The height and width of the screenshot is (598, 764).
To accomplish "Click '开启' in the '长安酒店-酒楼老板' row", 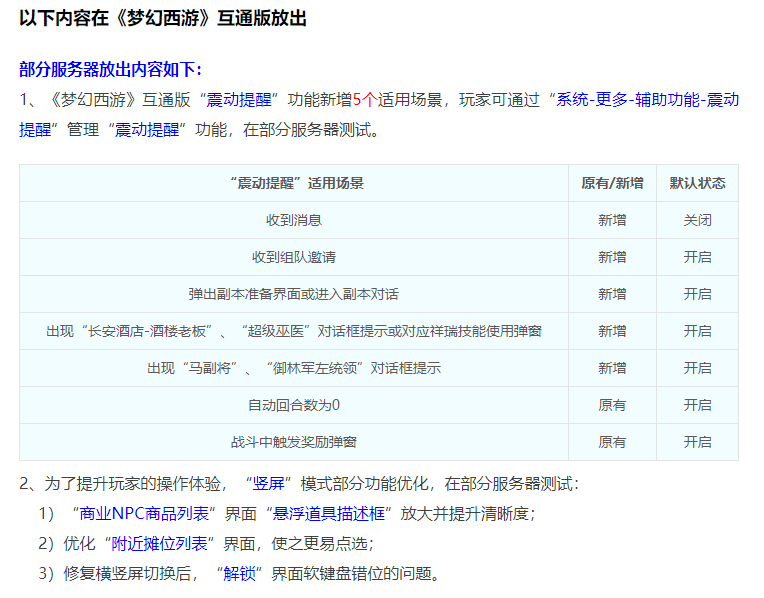I will (697, 331).
